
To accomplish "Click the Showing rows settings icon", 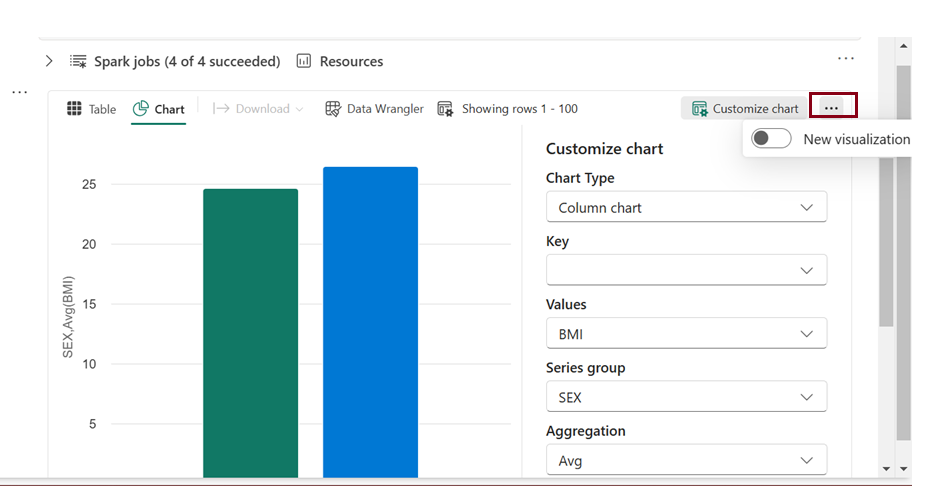I will click(x=446, y=109).
